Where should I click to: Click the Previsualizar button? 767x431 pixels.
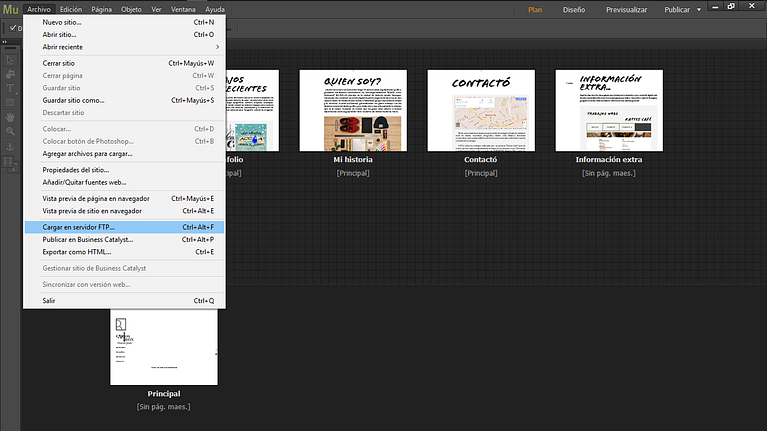(x=626, y=10)
